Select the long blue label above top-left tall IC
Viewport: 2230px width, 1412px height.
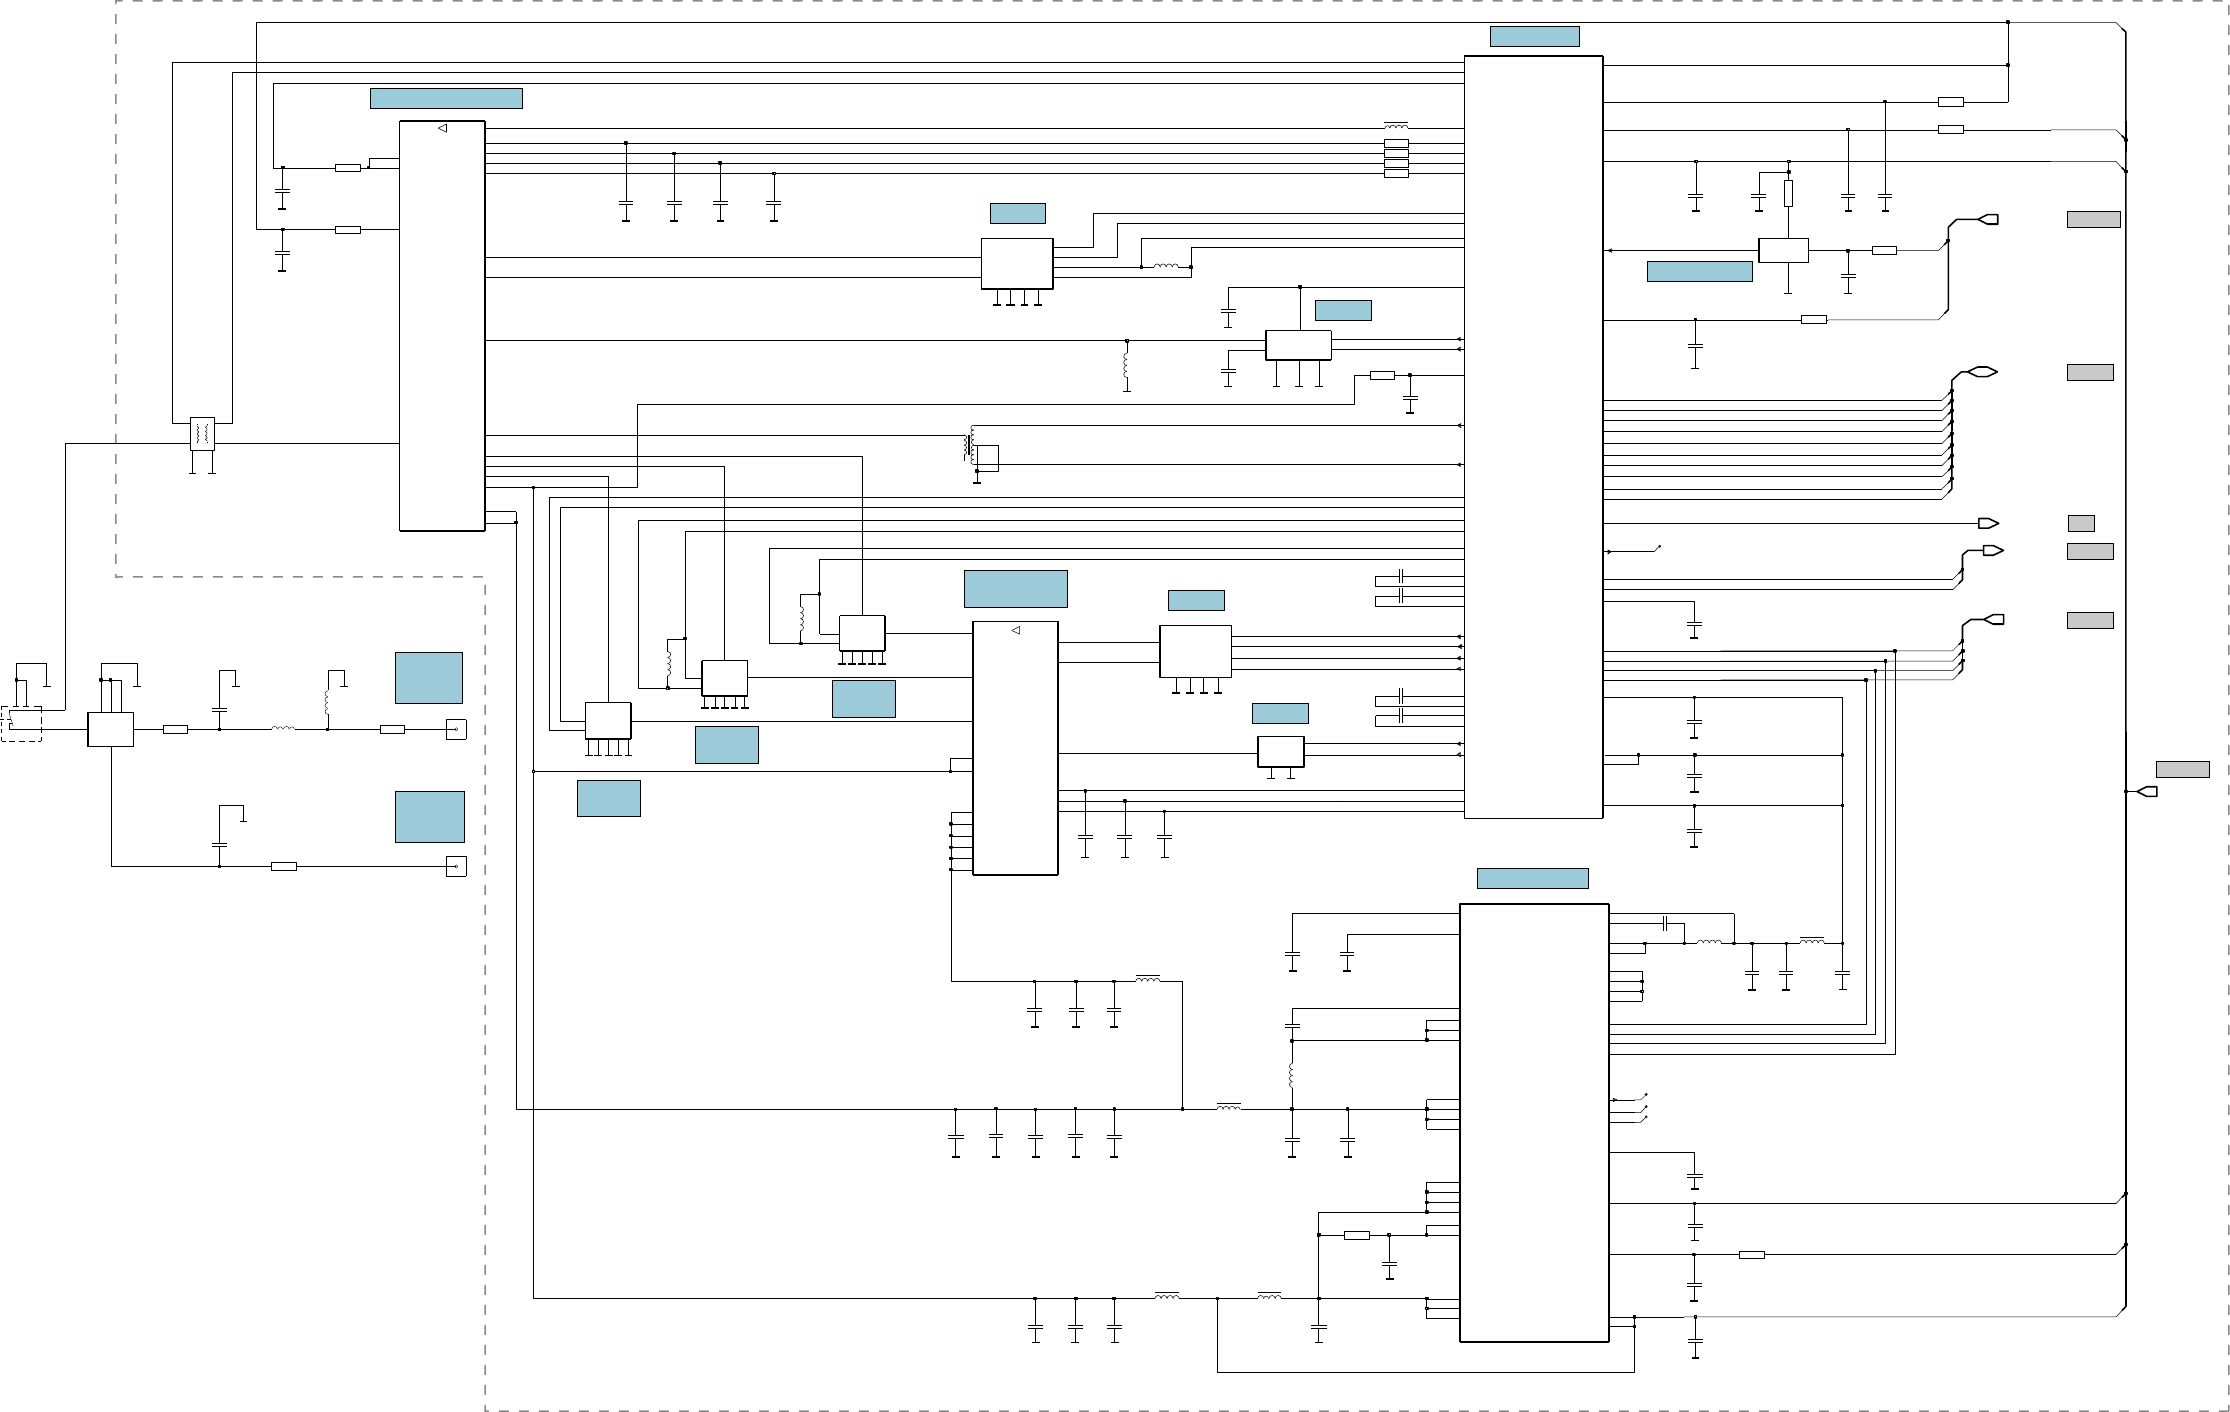[x=446, y=98]
